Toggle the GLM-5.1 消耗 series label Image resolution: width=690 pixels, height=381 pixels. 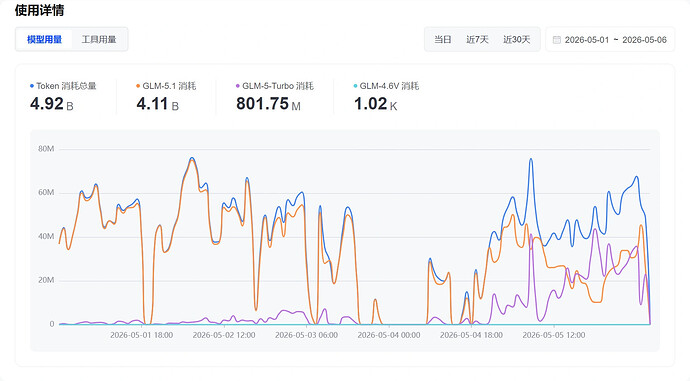click(x=169, y=86)
